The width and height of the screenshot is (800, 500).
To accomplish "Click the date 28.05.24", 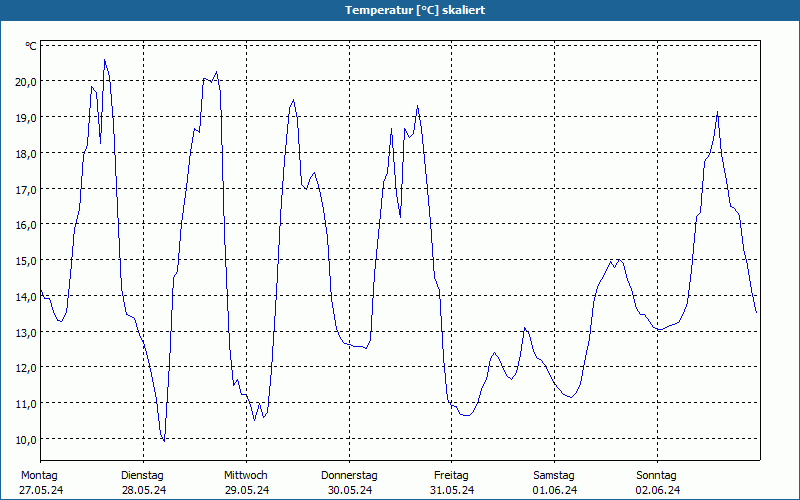I will (x=144, y=490).
